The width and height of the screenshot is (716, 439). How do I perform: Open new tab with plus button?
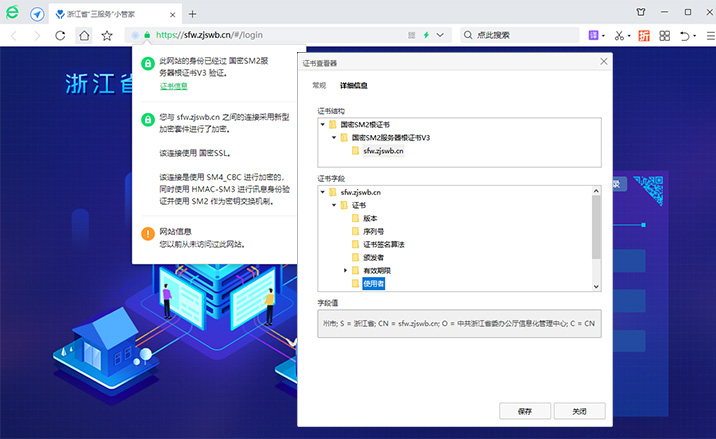[192, 14]
